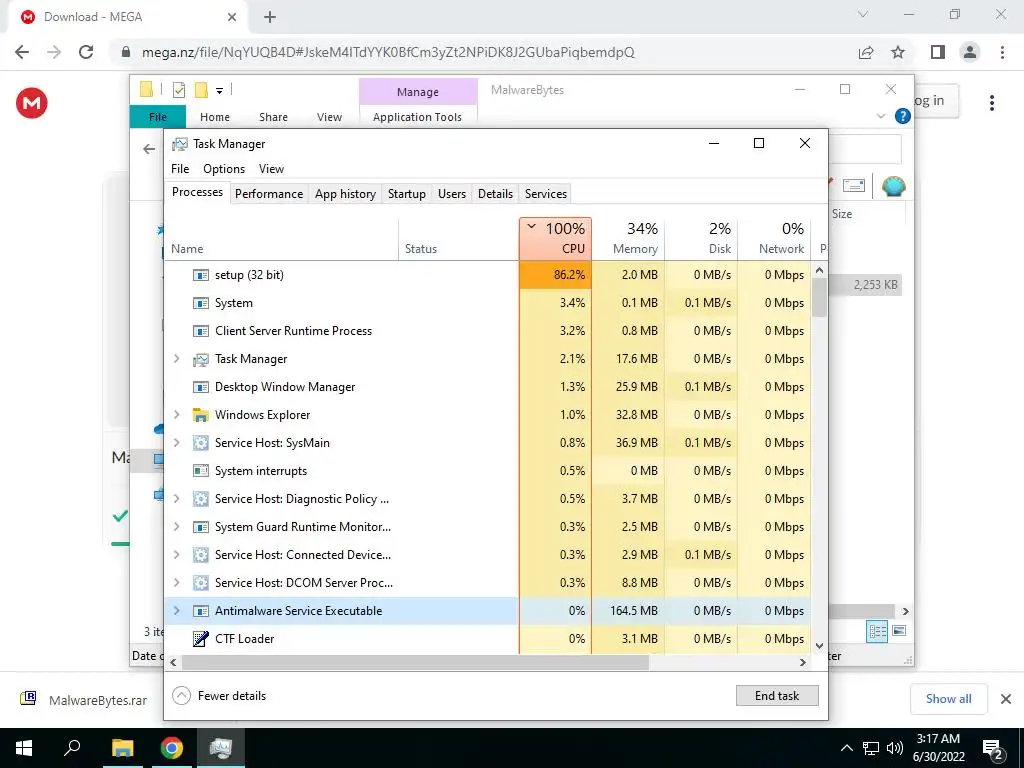Click the Task Manager horizontal scrollbar thumb
1024x768 pixels.
click(415, 662)
